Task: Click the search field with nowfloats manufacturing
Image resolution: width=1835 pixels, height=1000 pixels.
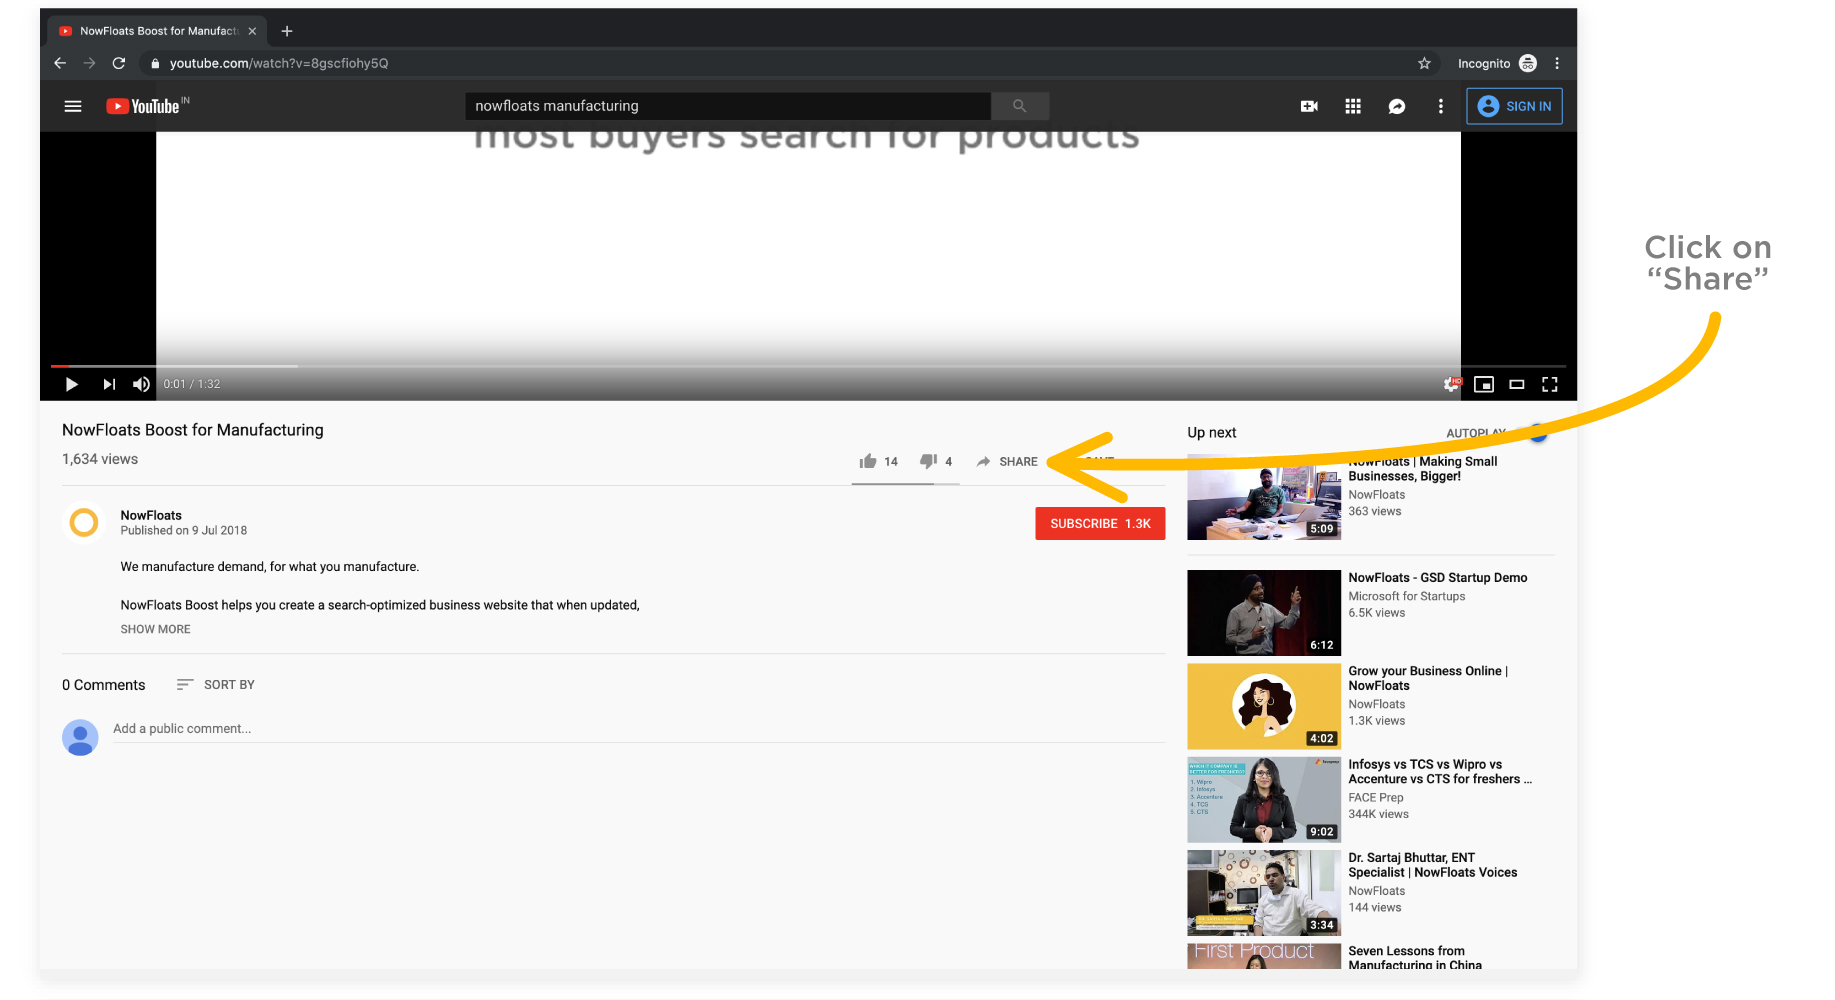Action: coord(728,106)
